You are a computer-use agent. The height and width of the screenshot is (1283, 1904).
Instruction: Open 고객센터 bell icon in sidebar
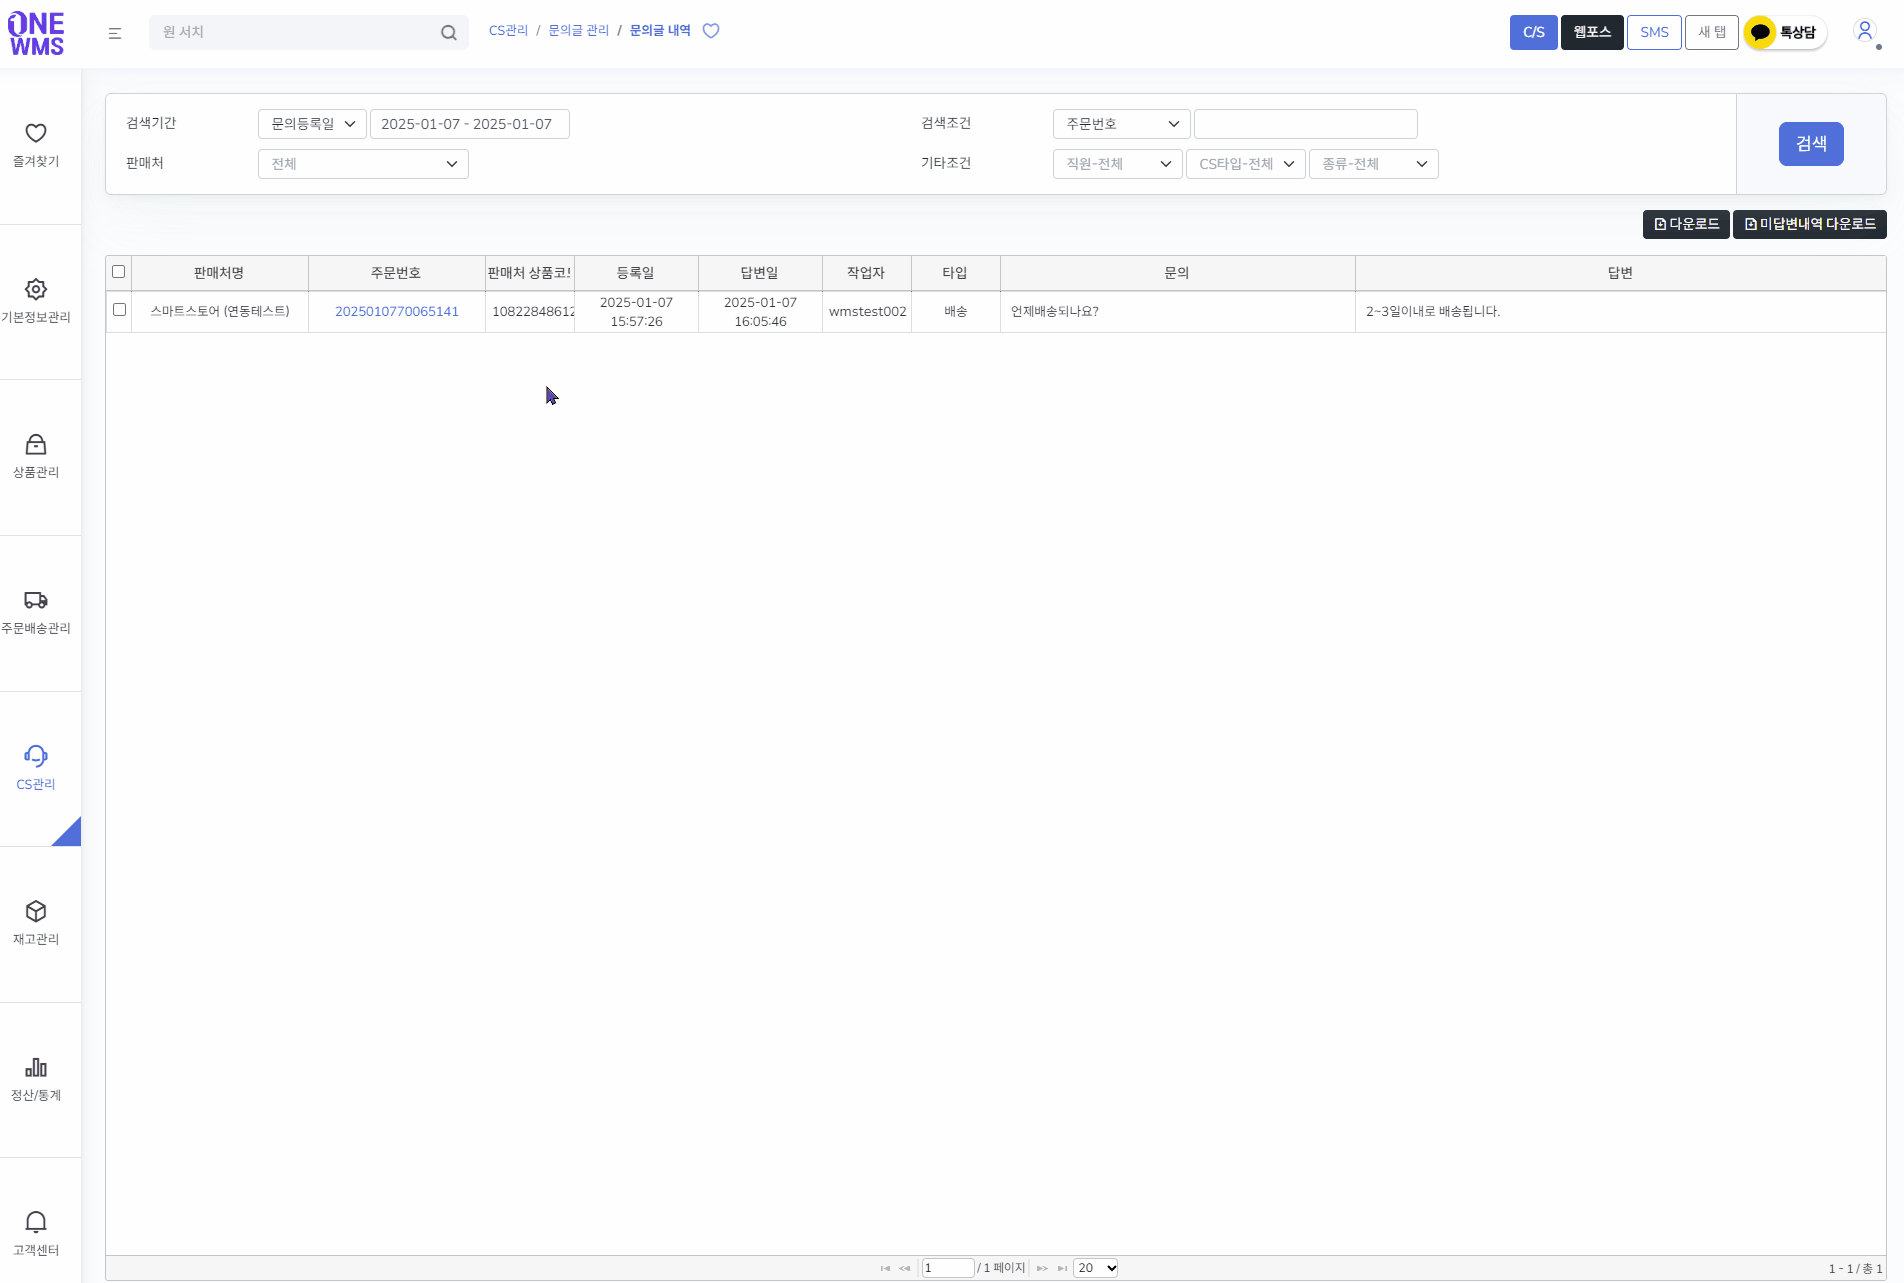point(36,1222)
